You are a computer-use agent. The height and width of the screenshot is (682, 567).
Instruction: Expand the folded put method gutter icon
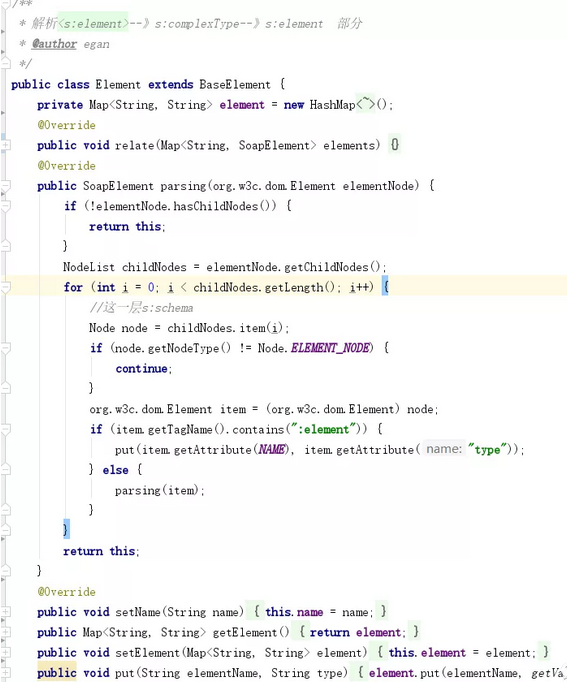(x=5, y=673)
